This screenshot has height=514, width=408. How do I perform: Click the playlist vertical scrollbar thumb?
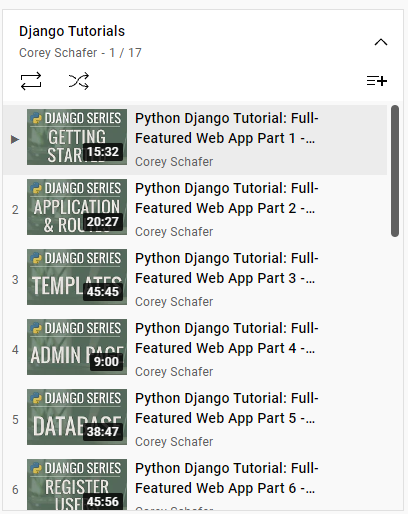coord(395,171)
